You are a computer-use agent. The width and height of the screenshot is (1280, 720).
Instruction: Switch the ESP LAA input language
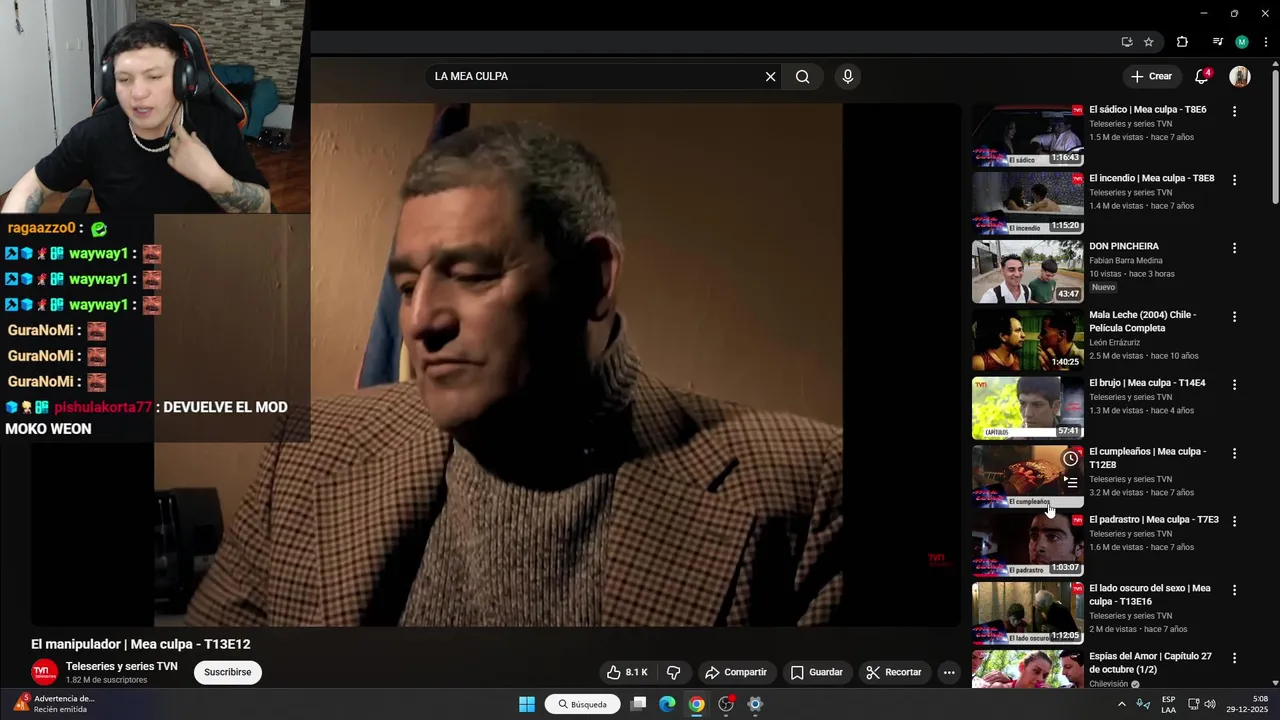pos(1168,704)
